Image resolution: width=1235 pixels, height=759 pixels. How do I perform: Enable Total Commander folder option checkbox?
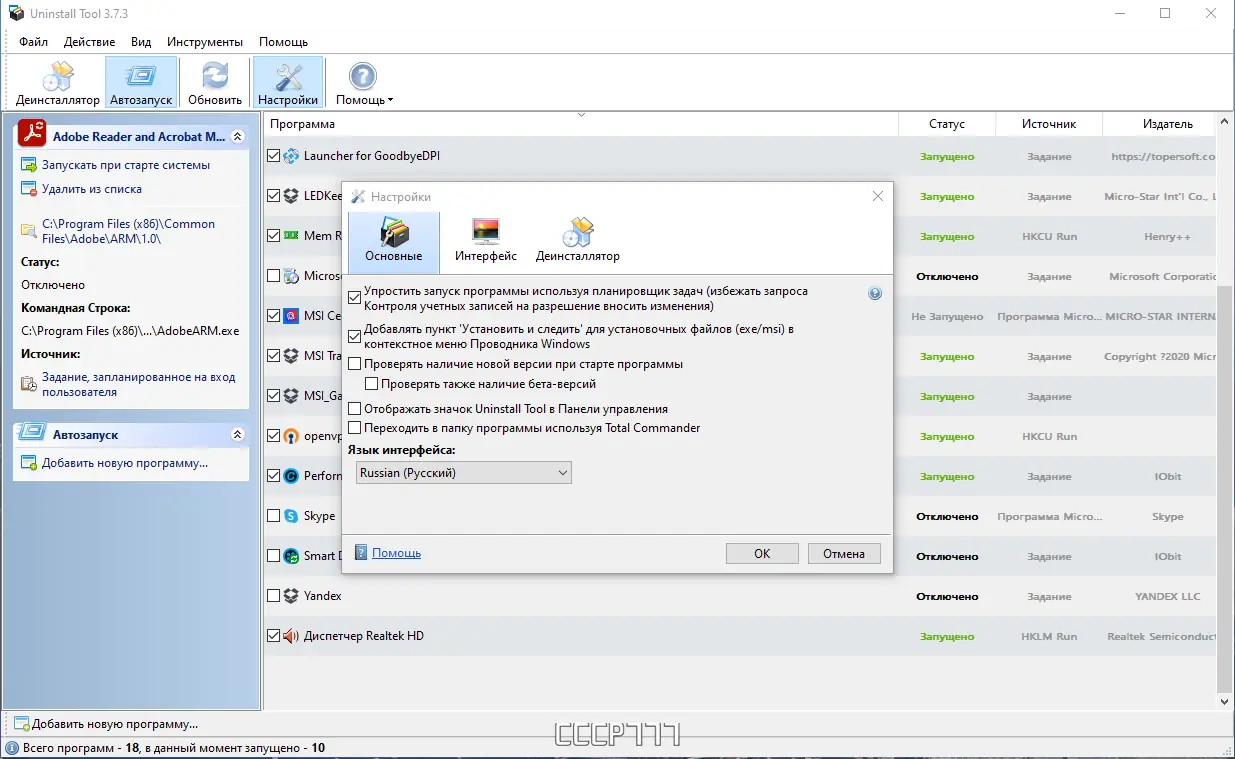pyautogui.click(x=354, y=428)
